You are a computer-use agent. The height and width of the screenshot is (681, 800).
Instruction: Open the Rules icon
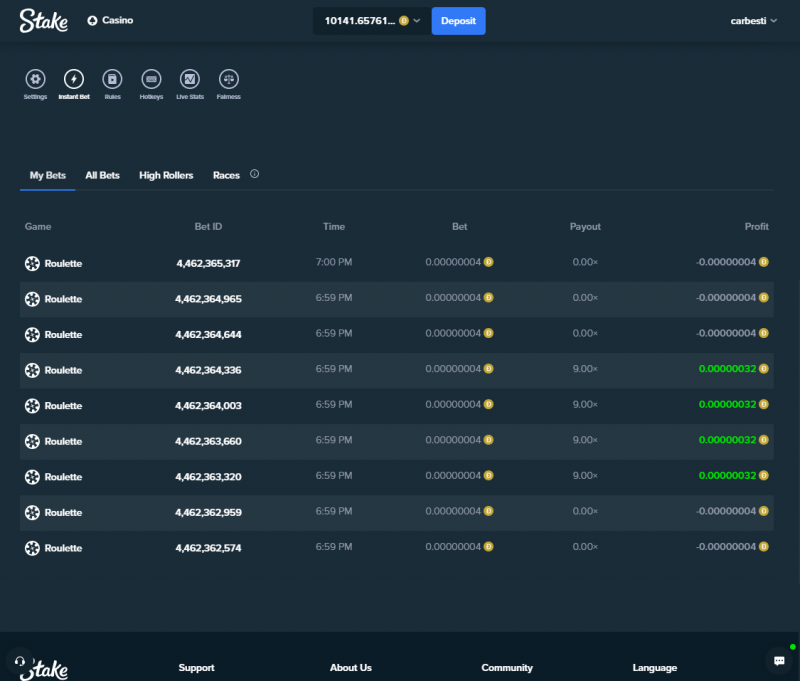click(x=112, y=79)
